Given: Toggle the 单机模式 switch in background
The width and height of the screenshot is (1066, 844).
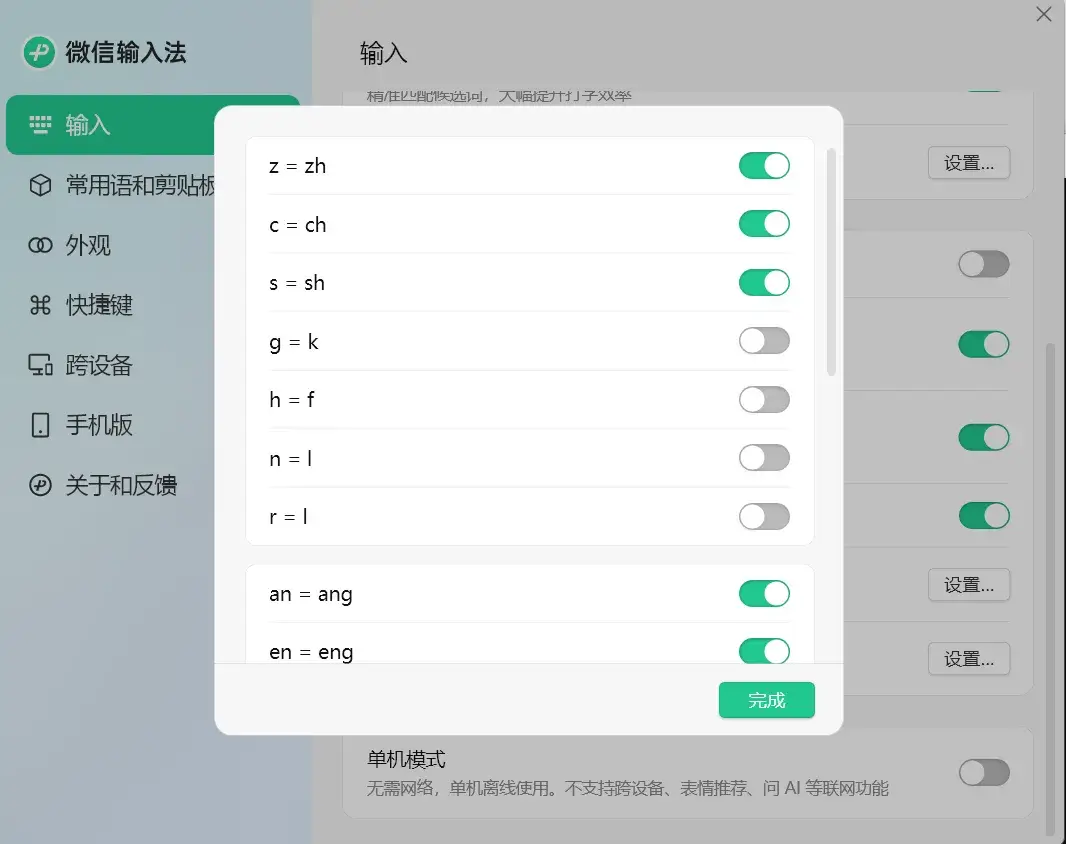Looking at the screenshot, I should tap(984, 773).
